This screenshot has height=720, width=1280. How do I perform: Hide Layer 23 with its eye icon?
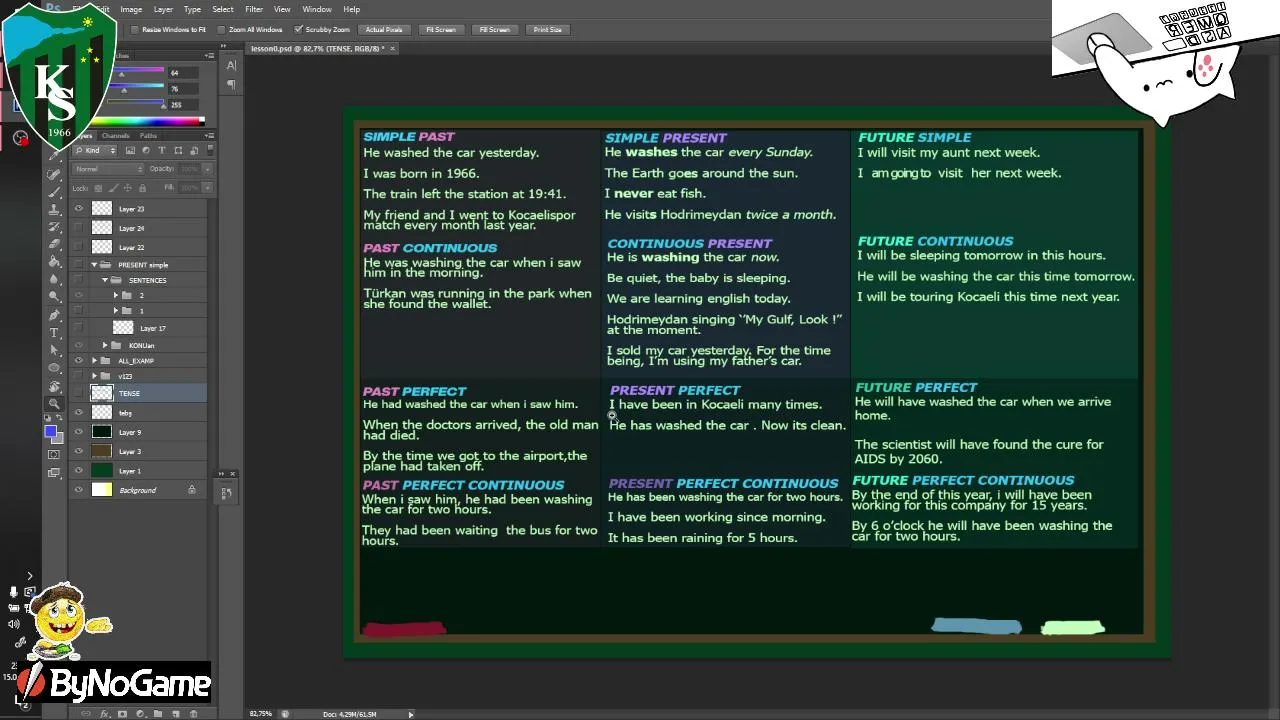pos(79,209)
